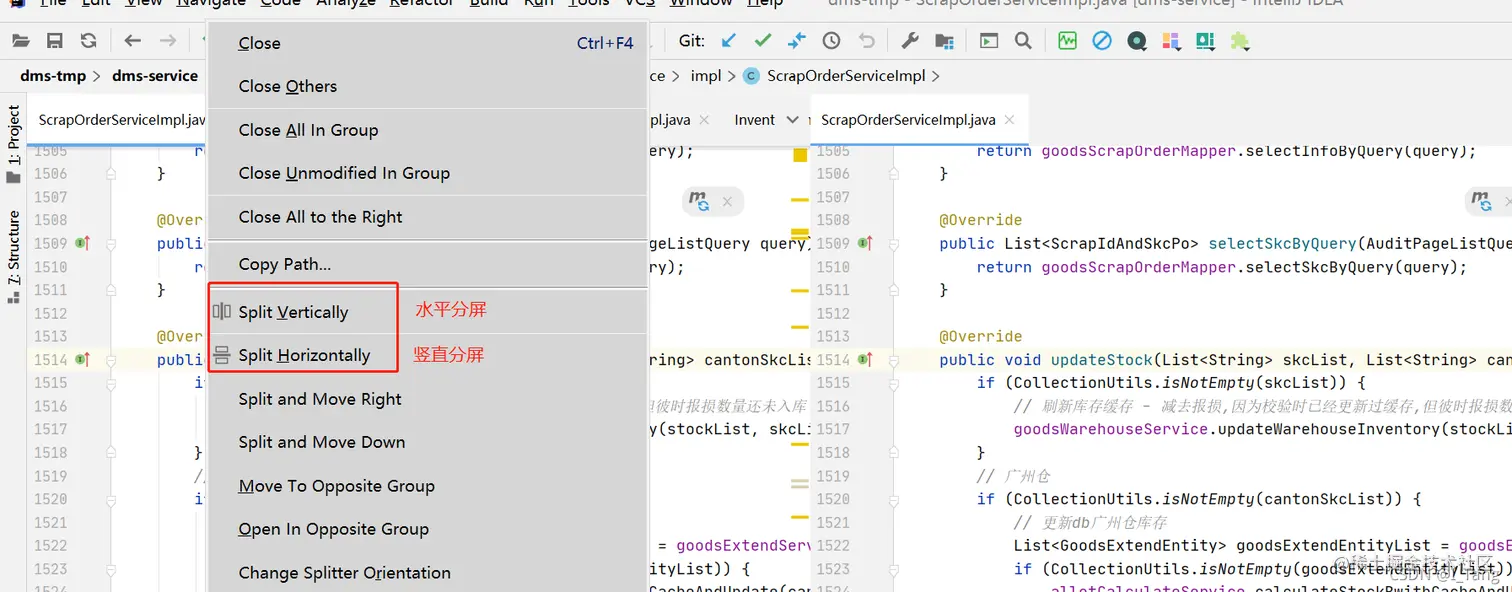Select Open In Opposite Group
This screenshot has width=1512, height=592.
(427, 529)
